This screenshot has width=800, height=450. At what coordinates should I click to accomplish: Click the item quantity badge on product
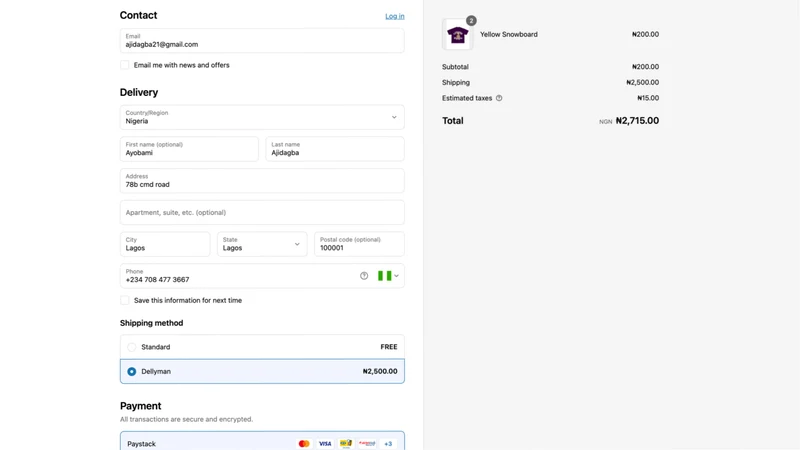471,21
